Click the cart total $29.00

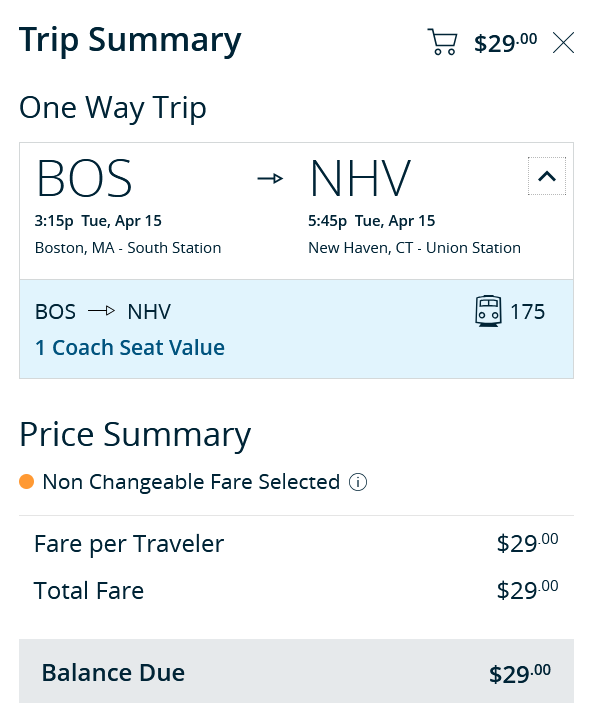coord(505,43)
